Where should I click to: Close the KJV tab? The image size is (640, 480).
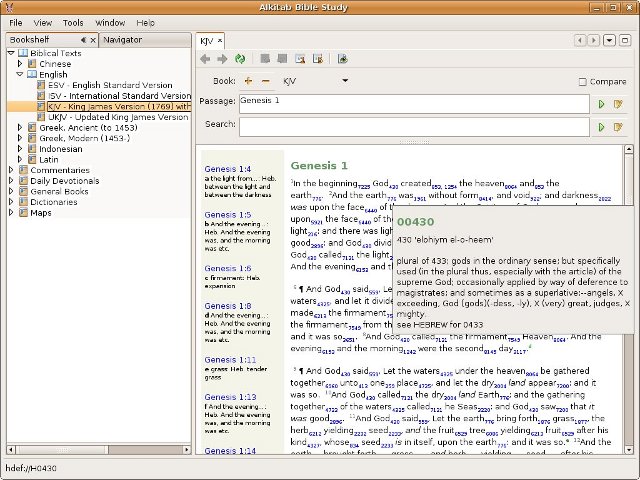220,40
